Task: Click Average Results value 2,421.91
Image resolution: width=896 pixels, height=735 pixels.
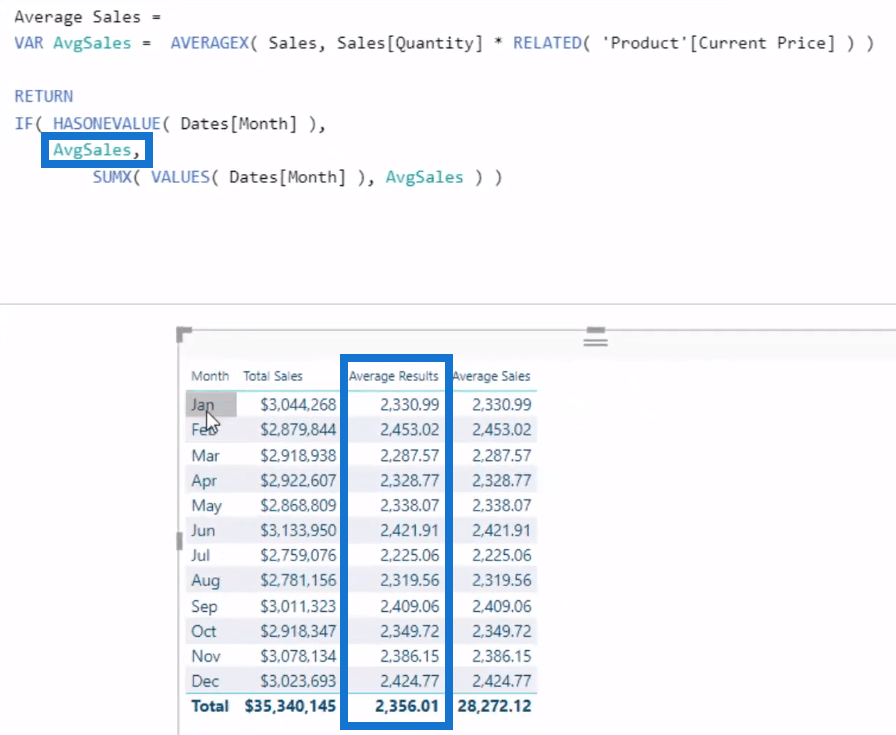Action: [x=410, y=530]
